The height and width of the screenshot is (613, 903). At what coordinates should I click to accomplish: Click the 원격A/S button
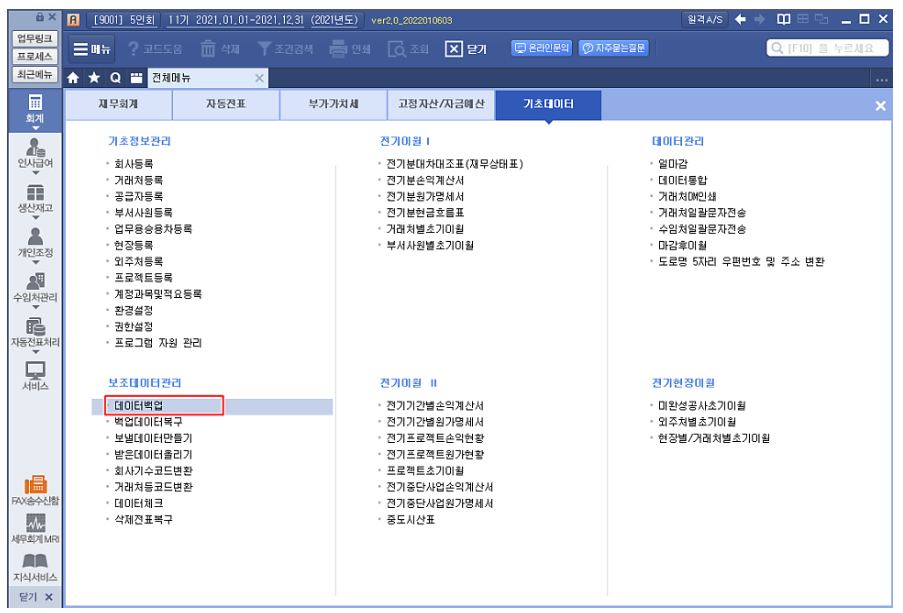705,20
